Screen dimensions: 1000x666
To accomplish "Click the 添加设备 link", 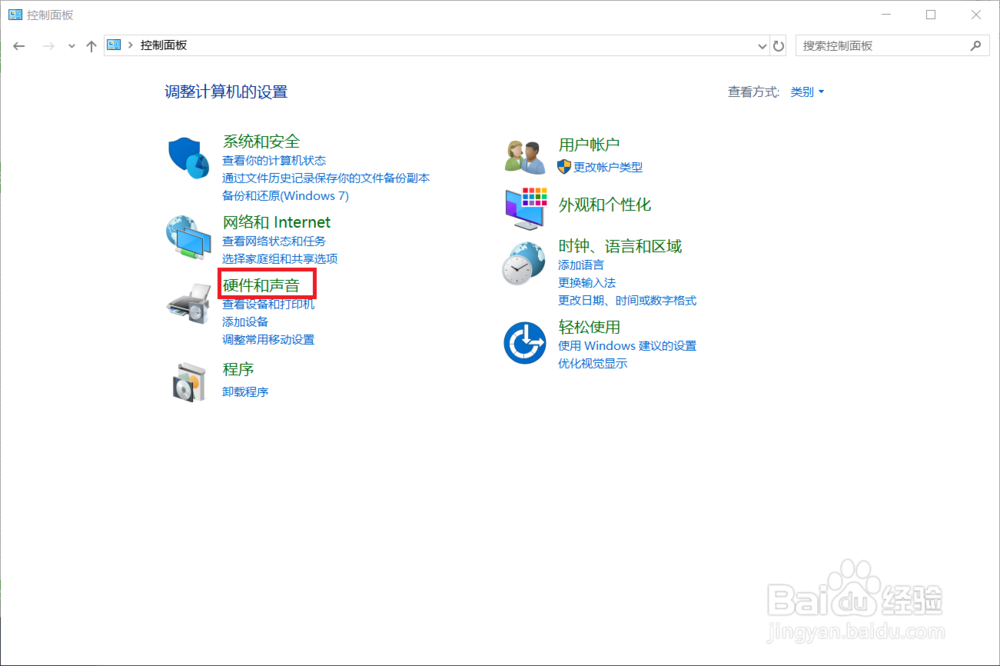I will tap(245, 322).
